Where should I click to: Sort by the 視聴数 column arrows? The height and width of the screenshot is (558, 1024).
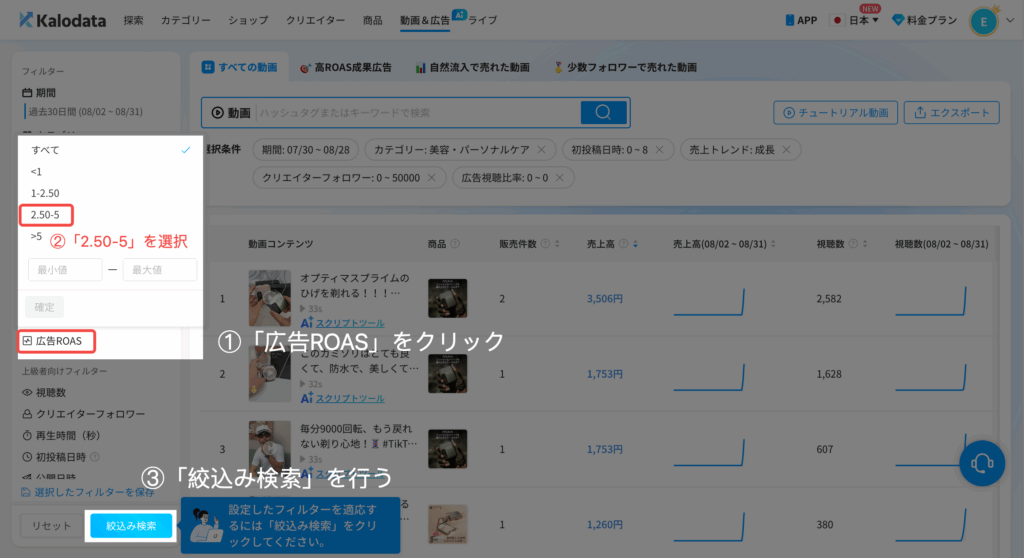865,244
